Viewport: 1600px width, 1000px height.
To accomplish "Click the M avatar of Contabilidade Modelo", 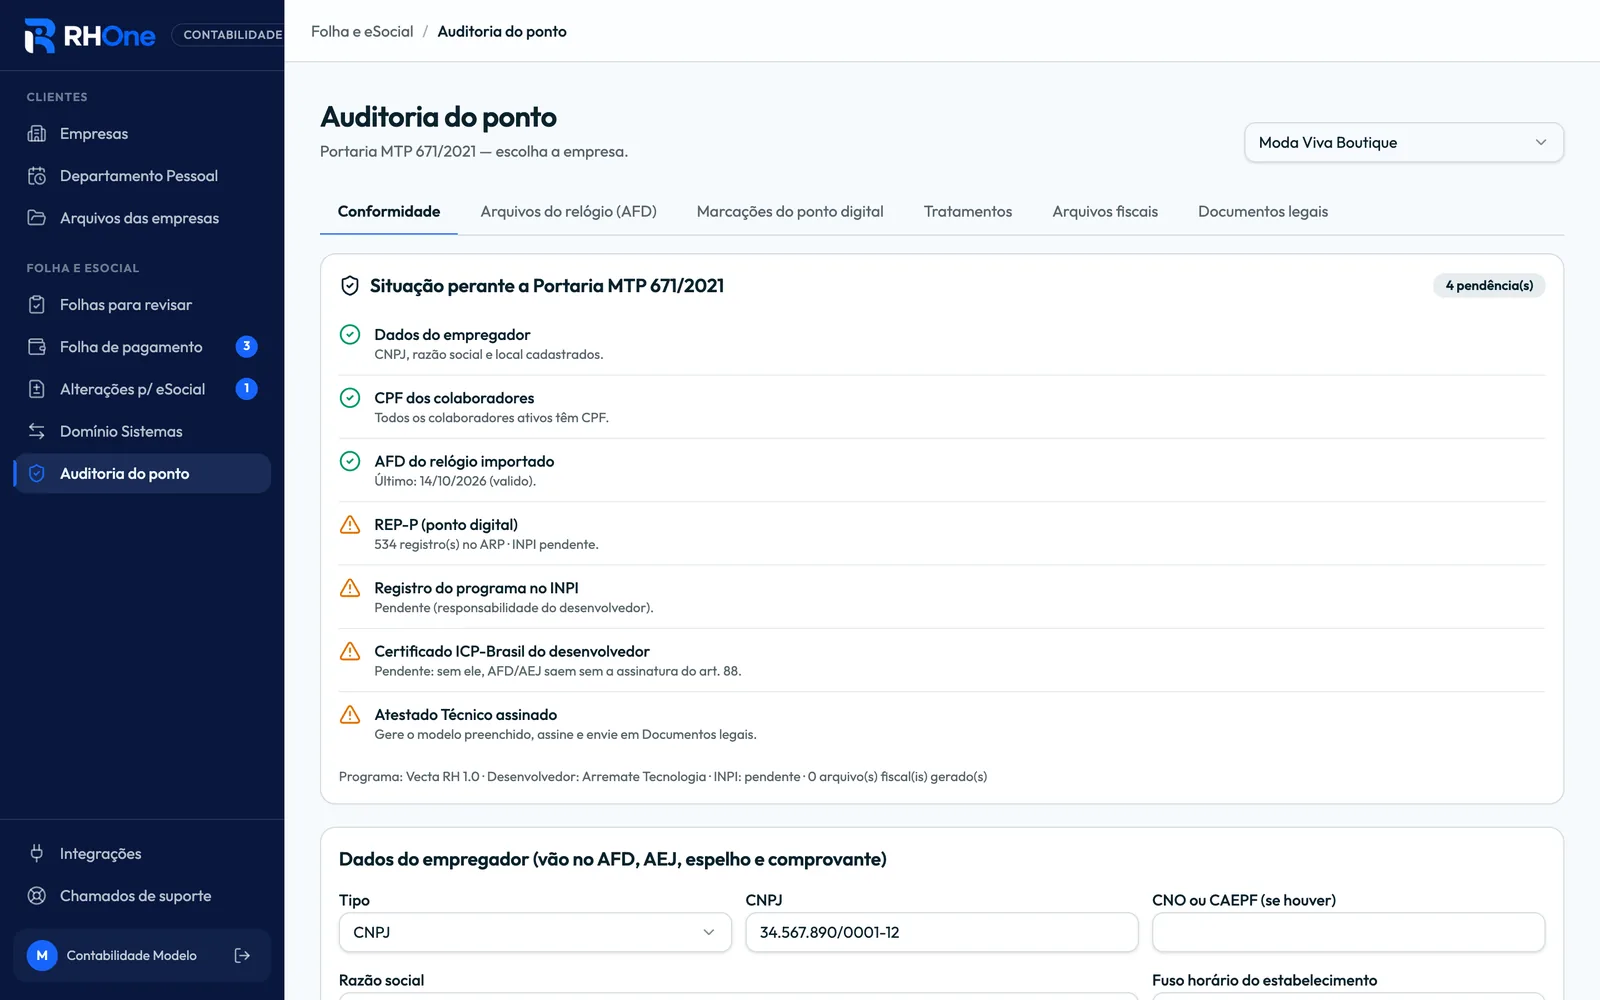I will [42, 956].
